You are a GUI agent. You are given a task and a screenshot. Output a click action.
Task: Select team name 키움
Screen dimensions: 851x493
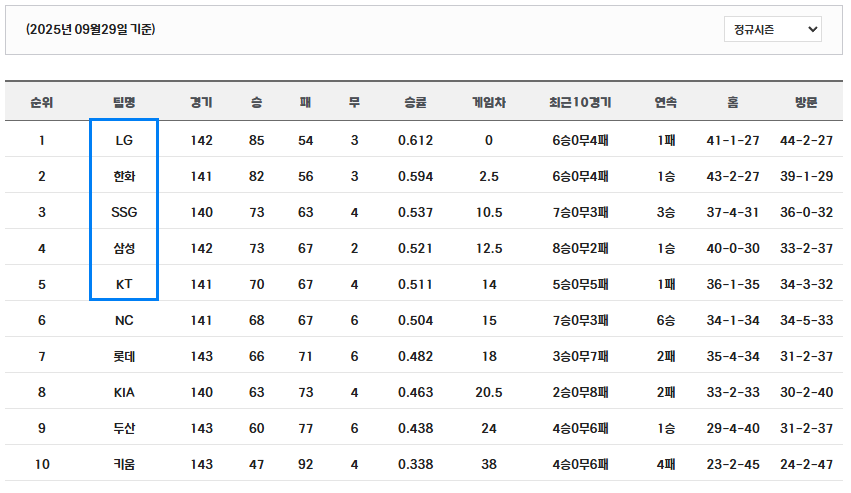point(124,465)
